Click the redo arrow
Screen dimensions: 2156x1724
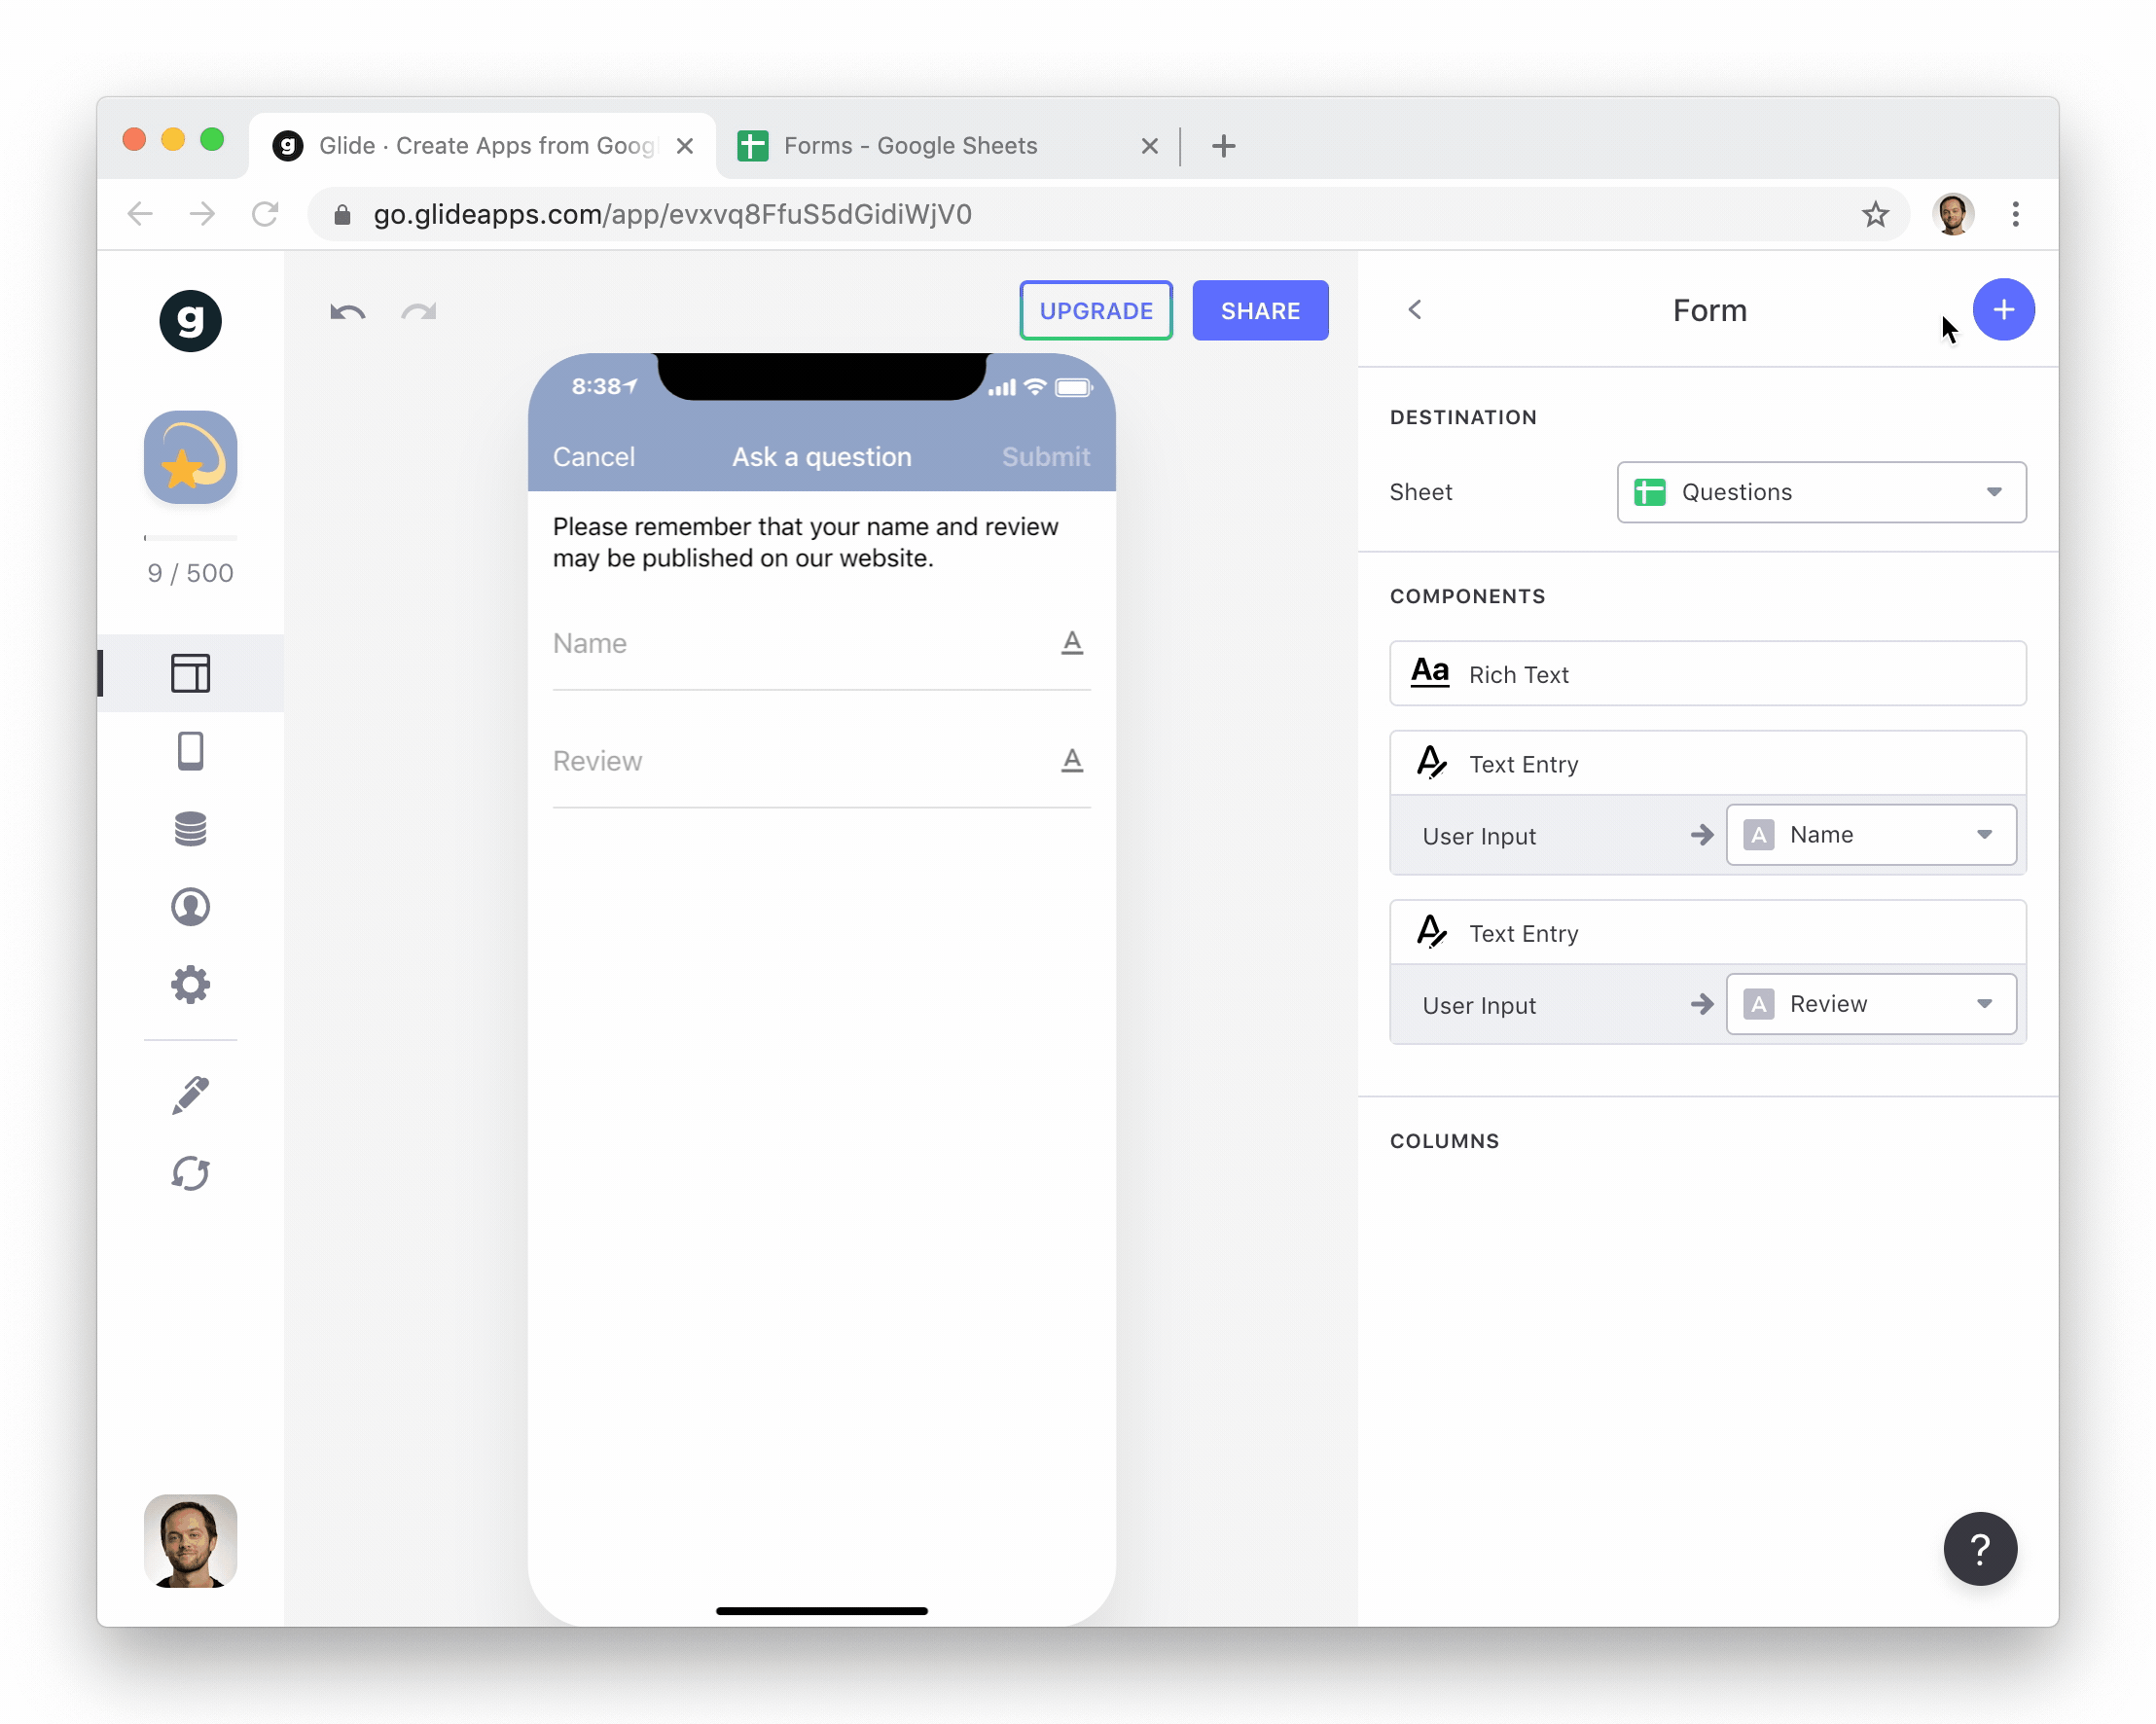coord(419,312)
